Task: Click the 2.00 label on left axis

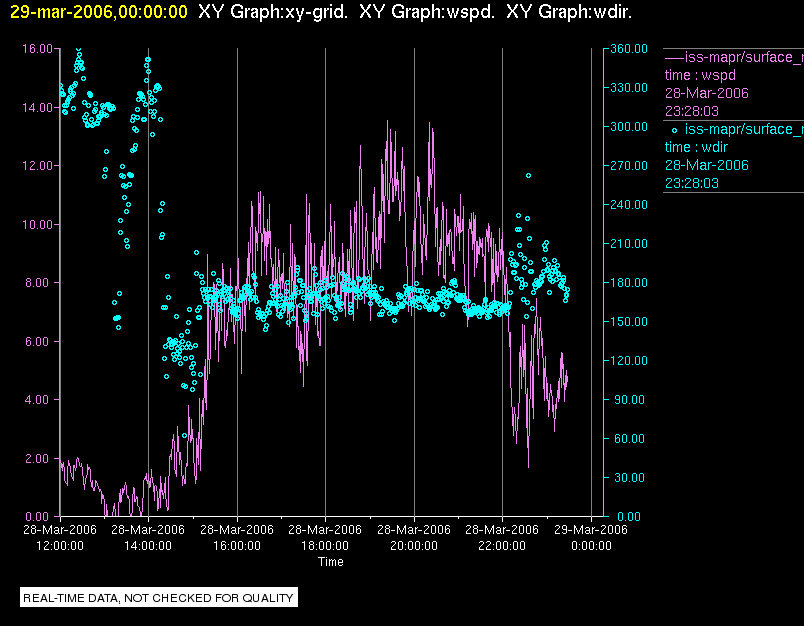Action: pyautogui.click(x=39, y=458)
